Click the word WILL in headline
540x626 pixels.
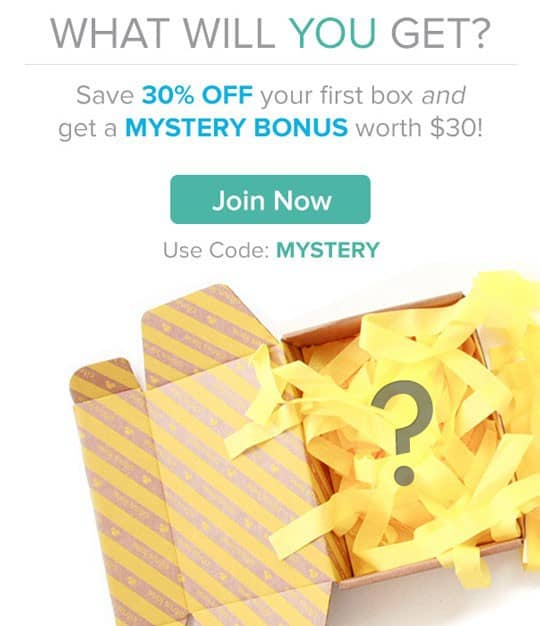click(x=229, y=33)
